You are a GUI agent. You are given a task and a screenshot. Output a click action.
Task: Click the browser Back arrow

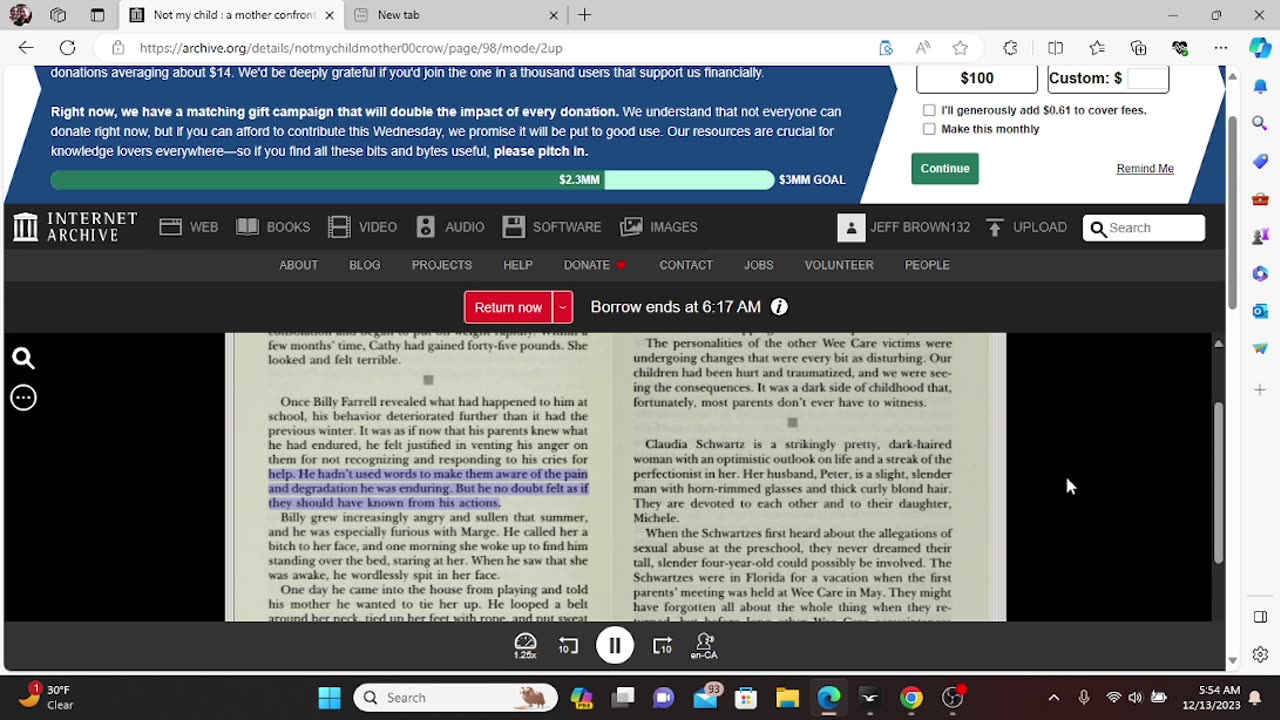(x=26, y=47)
